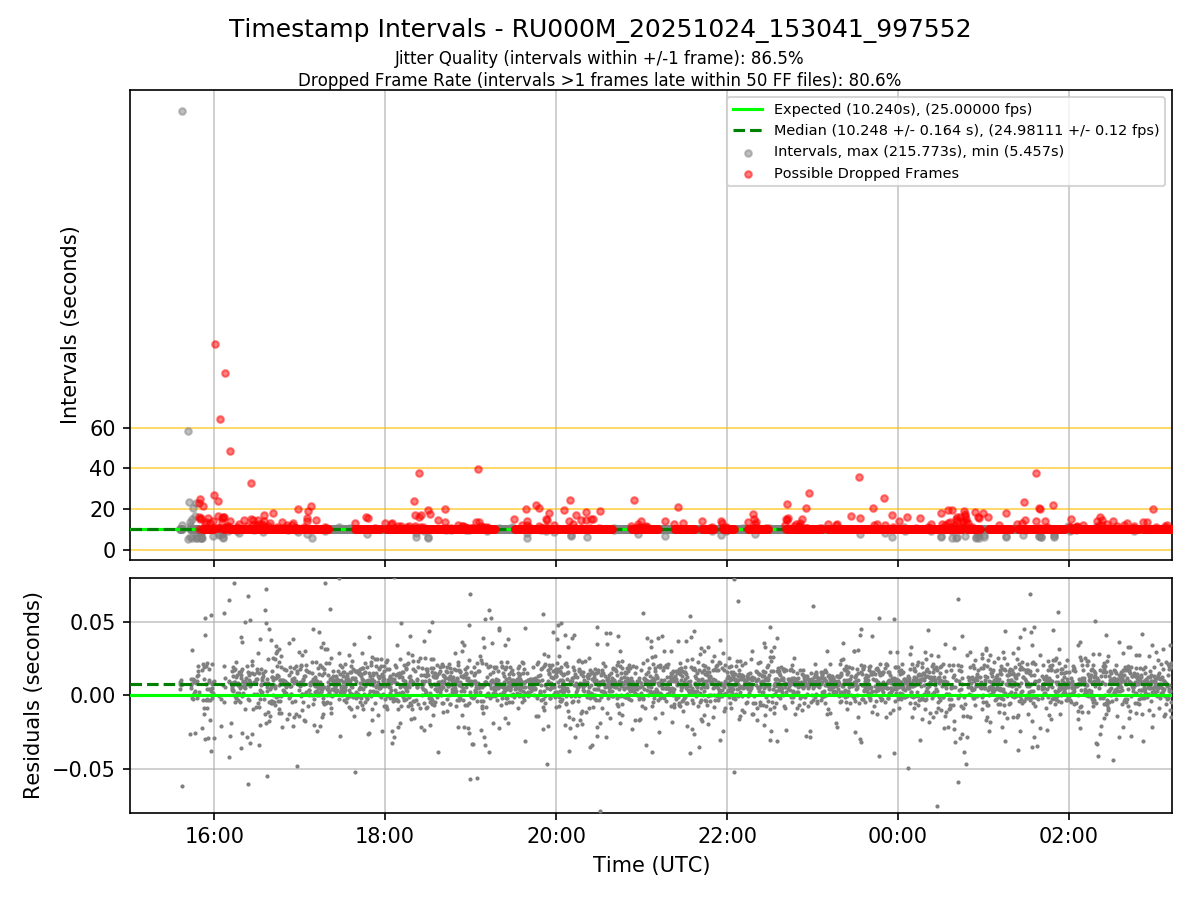Click the gray outlier point near 215 seconds
Screen dimensions: 1200x900
pos(182,111)
